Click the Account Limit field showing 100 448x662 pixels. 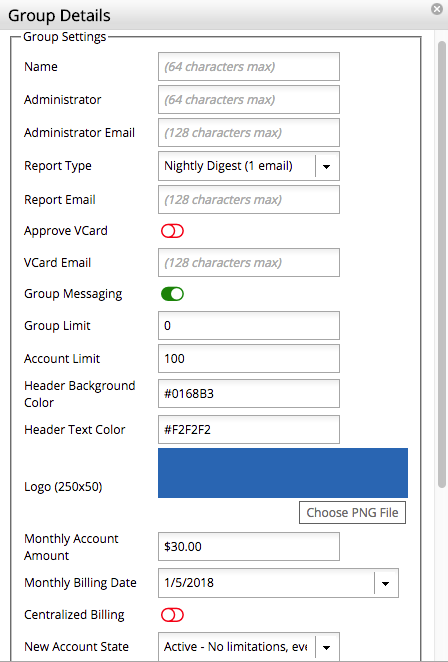coord(249,358)
